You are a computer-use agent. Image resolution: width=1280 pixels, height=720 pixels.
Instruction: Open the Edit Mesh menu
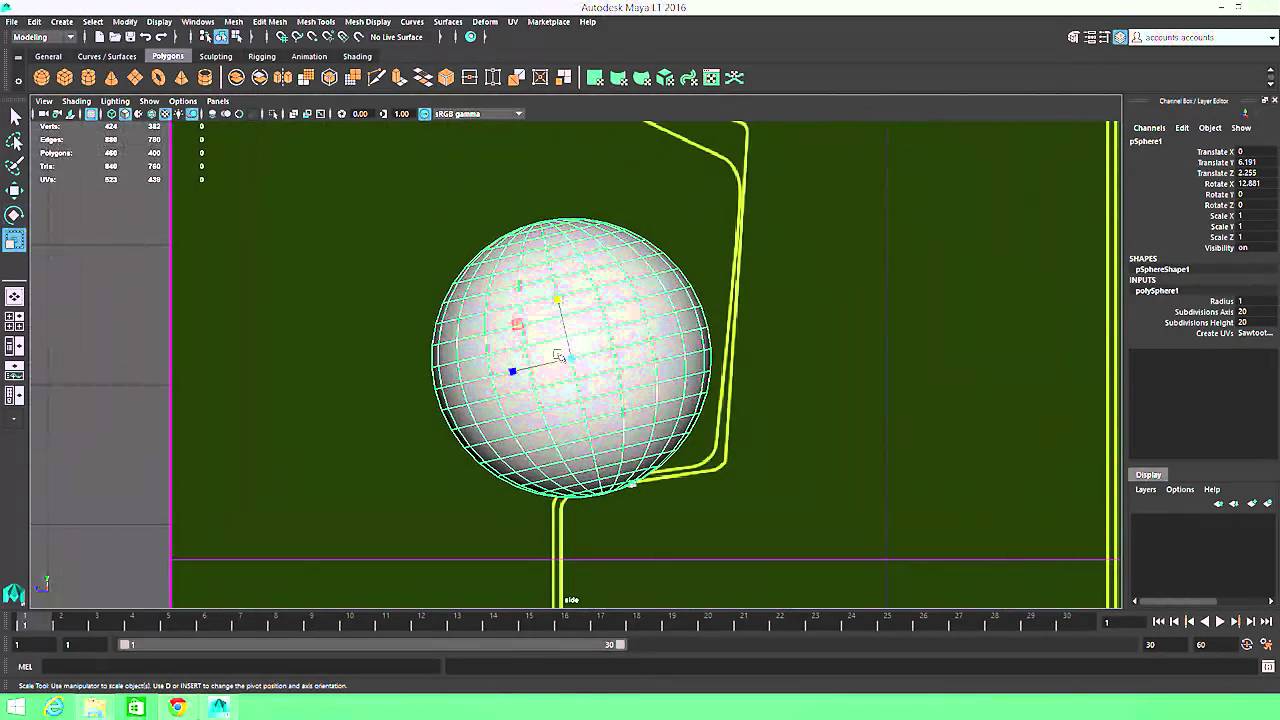tap(269, 21)
